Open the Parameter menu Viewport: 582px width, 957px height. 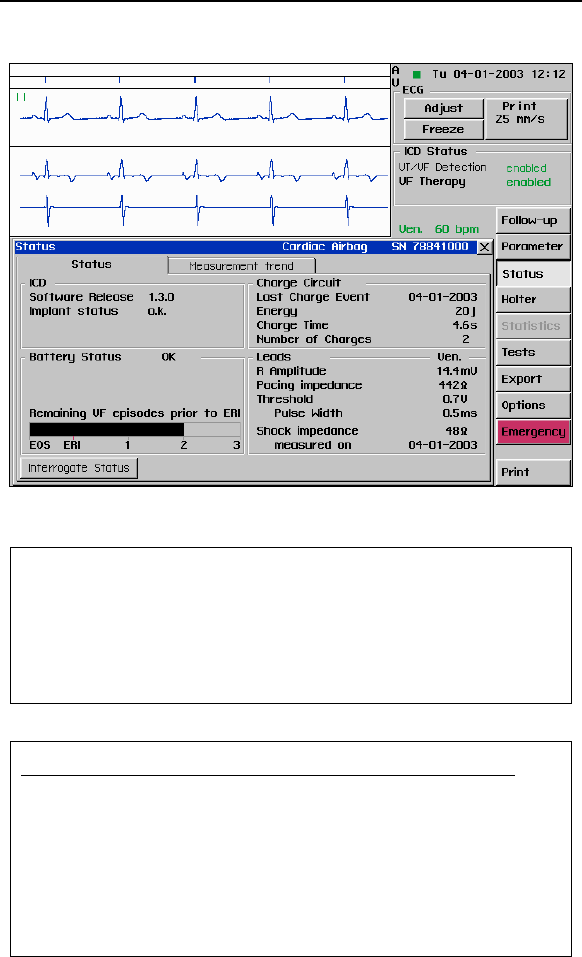[533, 247]
